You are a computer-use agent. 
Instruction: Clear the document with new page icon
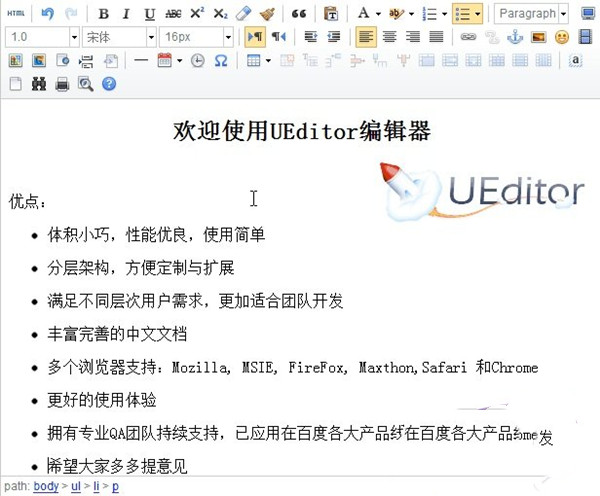[x=16, y=84]
